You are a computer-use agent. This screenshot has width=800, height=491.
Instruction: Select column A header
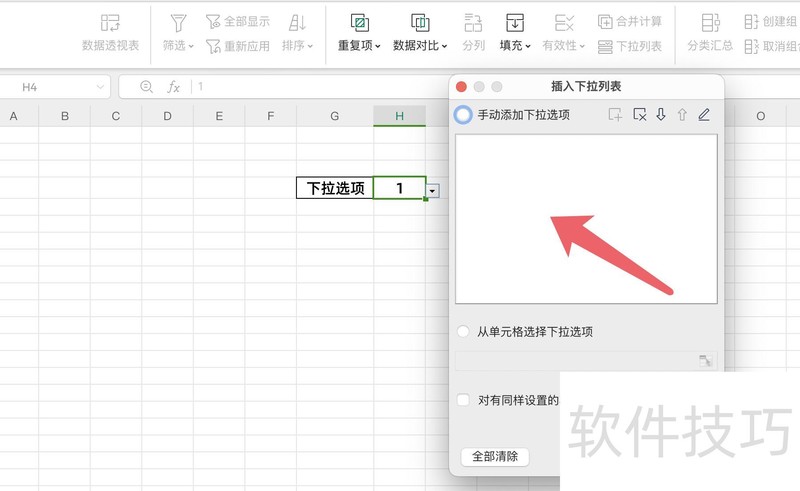[14, 116]
